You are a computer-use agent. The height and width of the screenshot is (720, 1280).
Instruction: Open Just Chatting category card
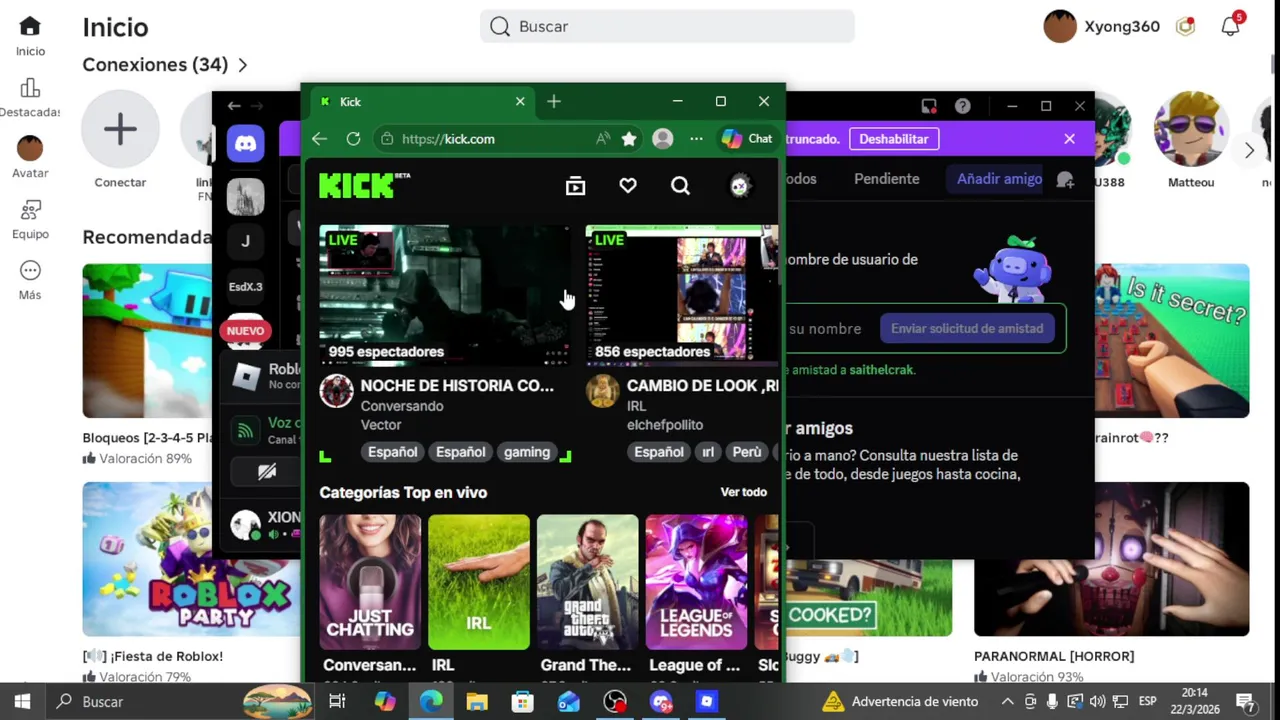[x=370, y=582]
